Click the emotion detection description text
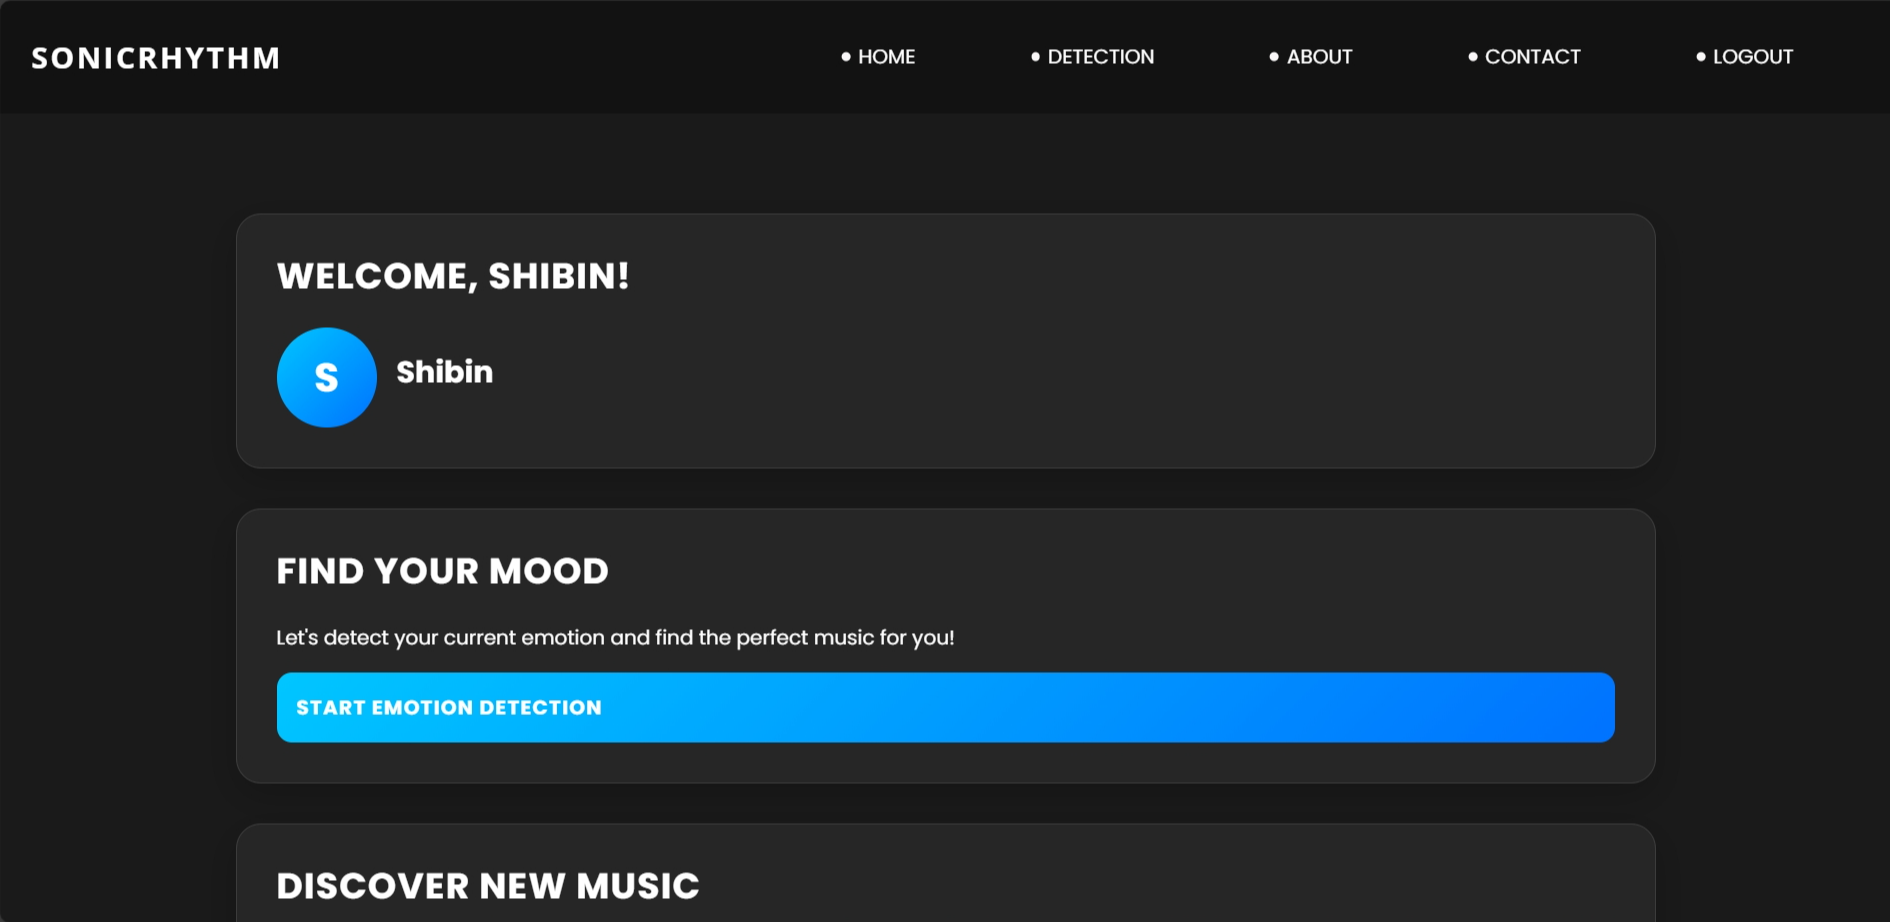 click(x=616, y=637)
